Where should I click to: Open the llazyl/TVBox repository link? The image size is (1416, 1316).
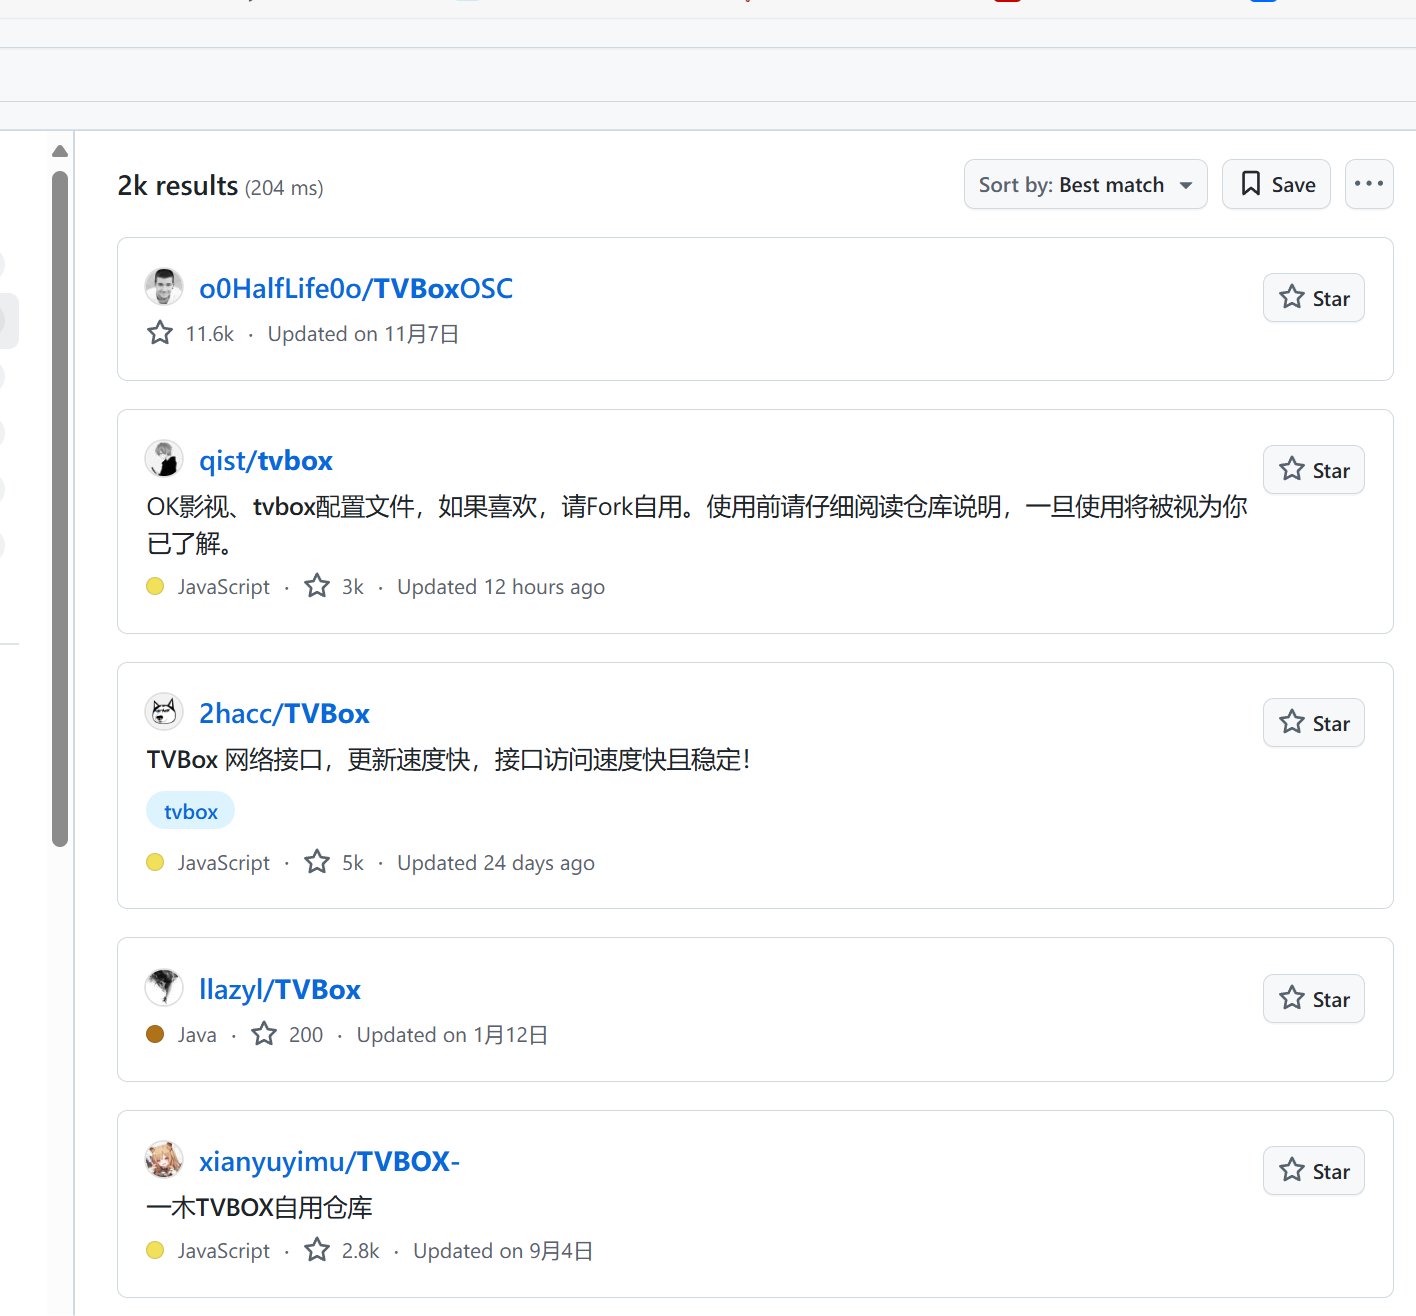280,989
